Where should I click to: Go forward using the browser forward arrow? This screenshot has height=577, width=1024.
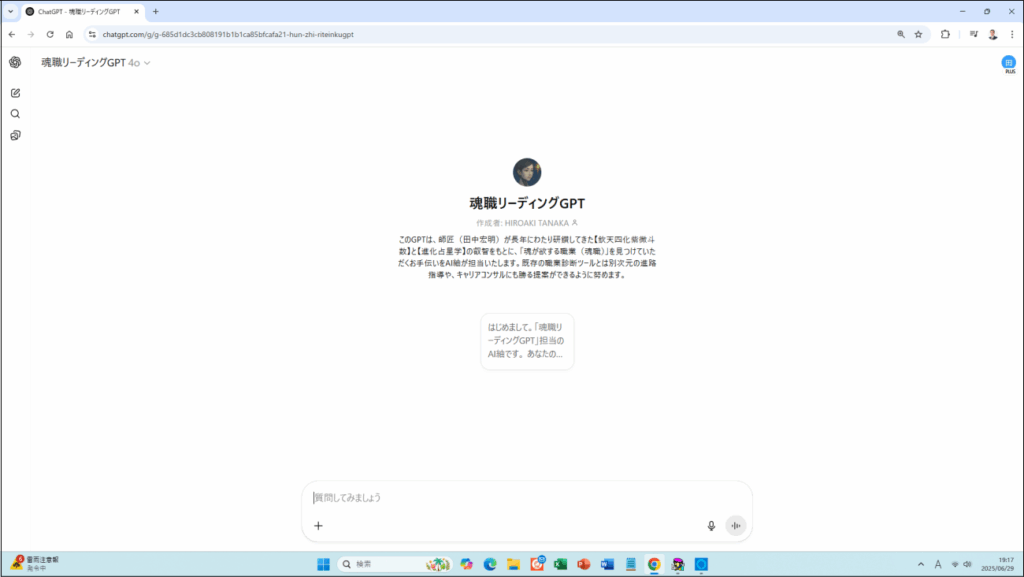pyautogui.click(x=31, y=35)
